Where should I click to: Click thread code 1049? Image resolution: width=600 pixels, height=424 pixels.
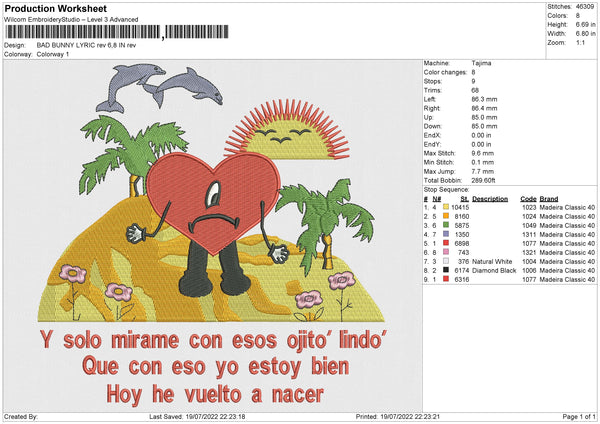529,225
